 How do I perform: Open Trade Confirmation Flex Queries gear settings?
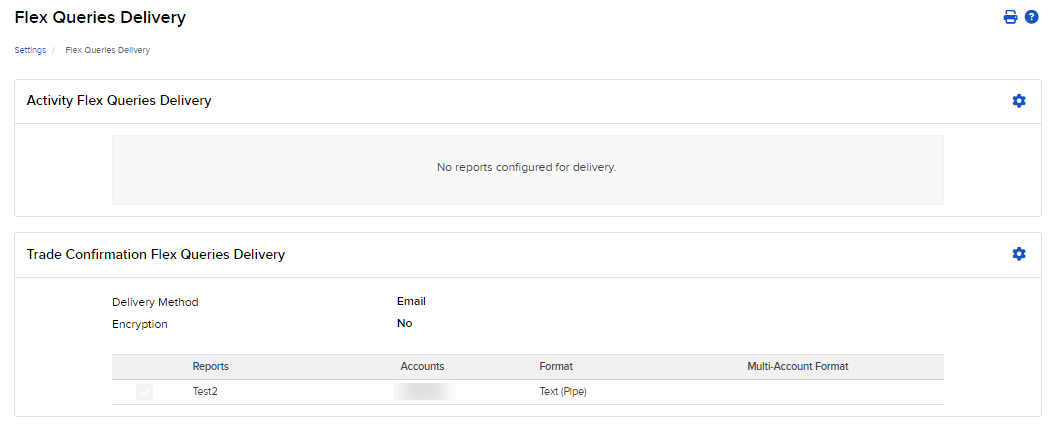[1019, 254]
